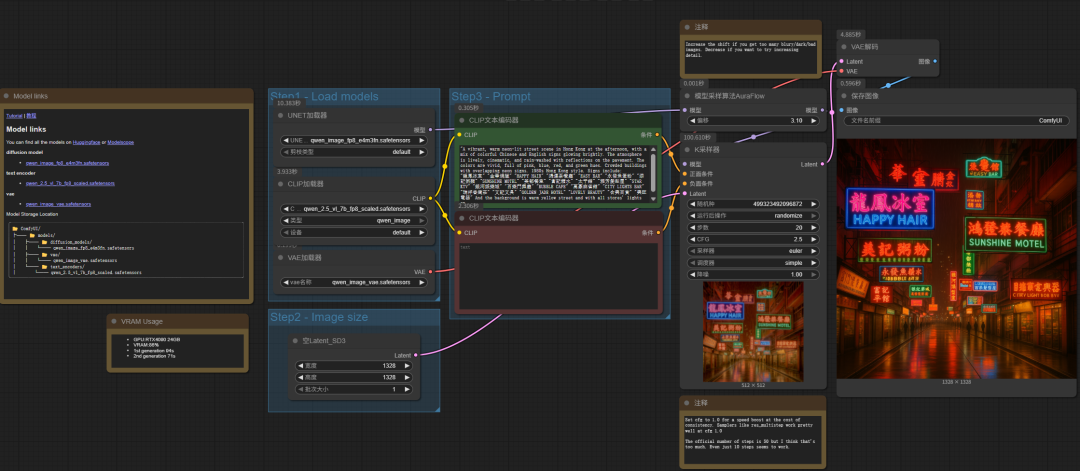Viewport: 1080px width, 471px height.
Task: Collapse the CLIP加载器 node via title dot
Action: pos(280,184)
